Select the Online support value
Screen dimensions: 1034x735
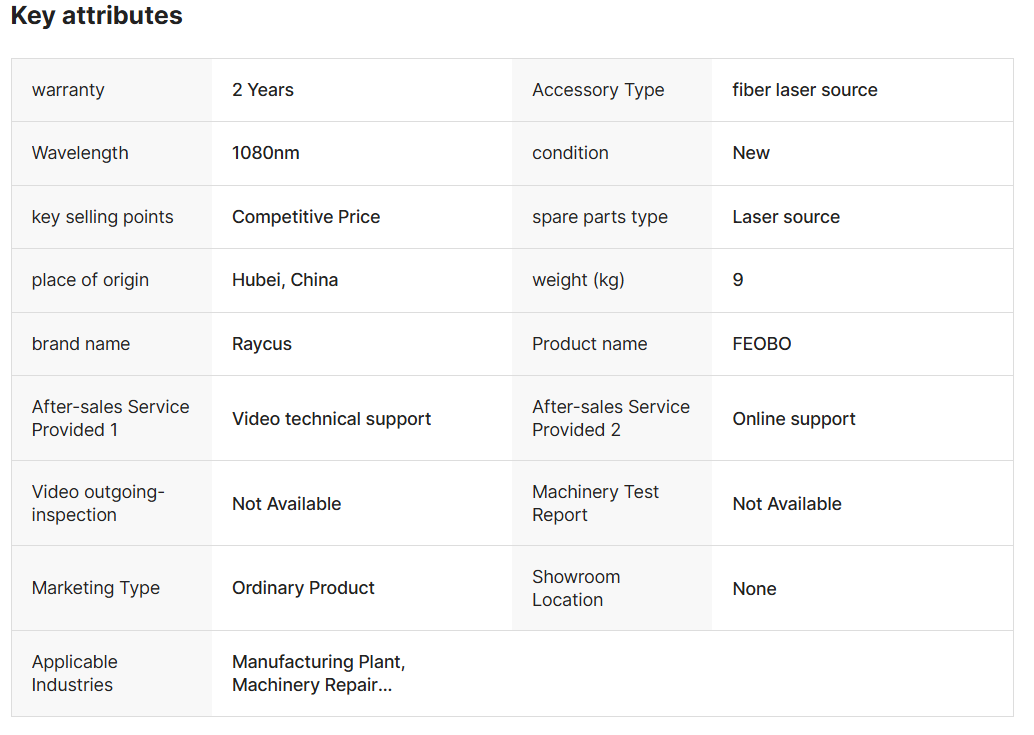[x=794, y=419]
